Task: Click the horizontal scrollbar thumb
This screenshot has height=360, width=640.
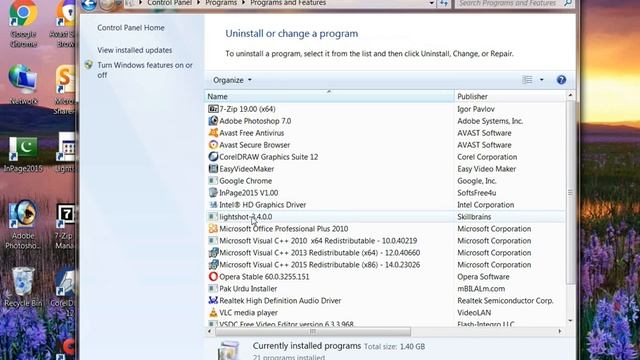Action: point(313,331)
